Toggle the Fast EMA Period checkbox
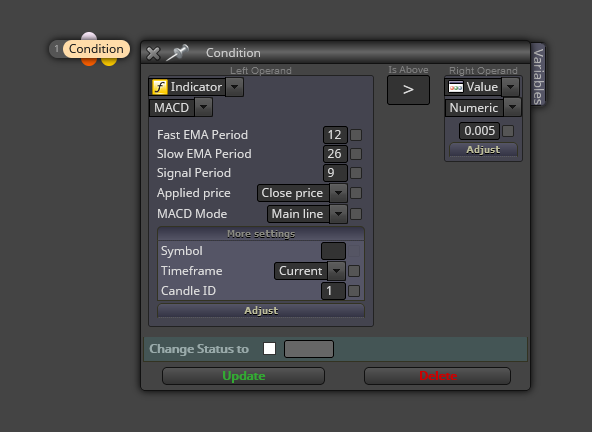Screen dimensions: 592x432 pos(356,135)
